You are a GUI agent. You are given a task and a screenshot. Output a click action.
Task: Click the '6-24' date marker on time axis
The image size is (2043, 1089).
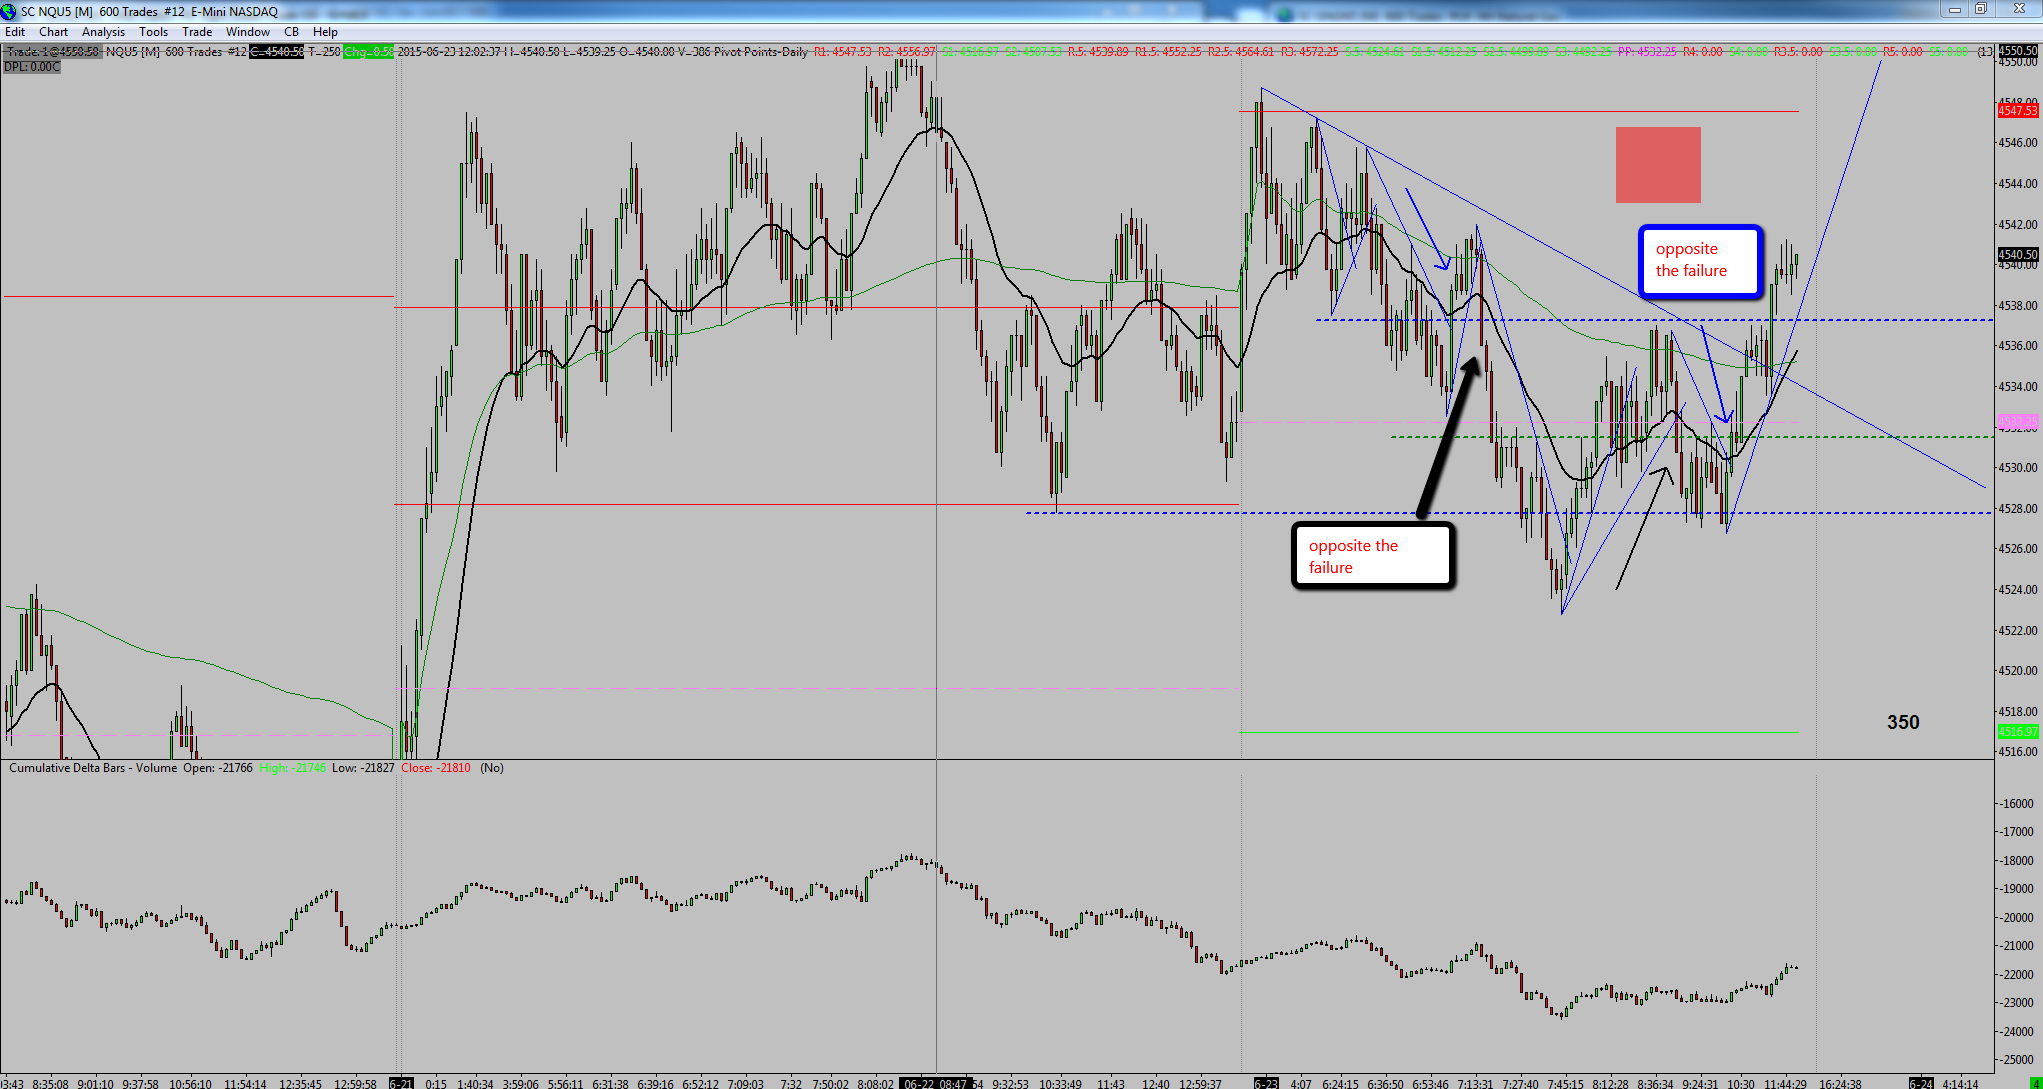pyautogui.click(x=1921, y=1083)
